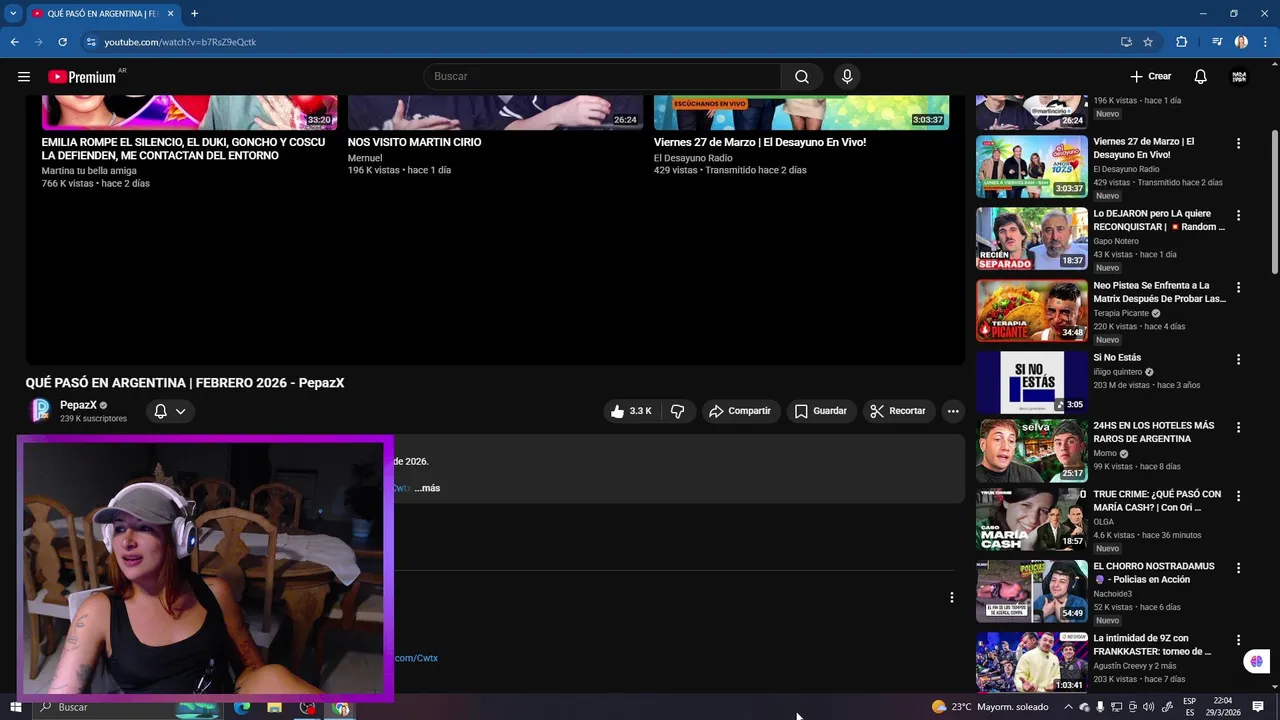Click the Guardar save button
The image size is (1280, 720).
(x=821, y=411)
